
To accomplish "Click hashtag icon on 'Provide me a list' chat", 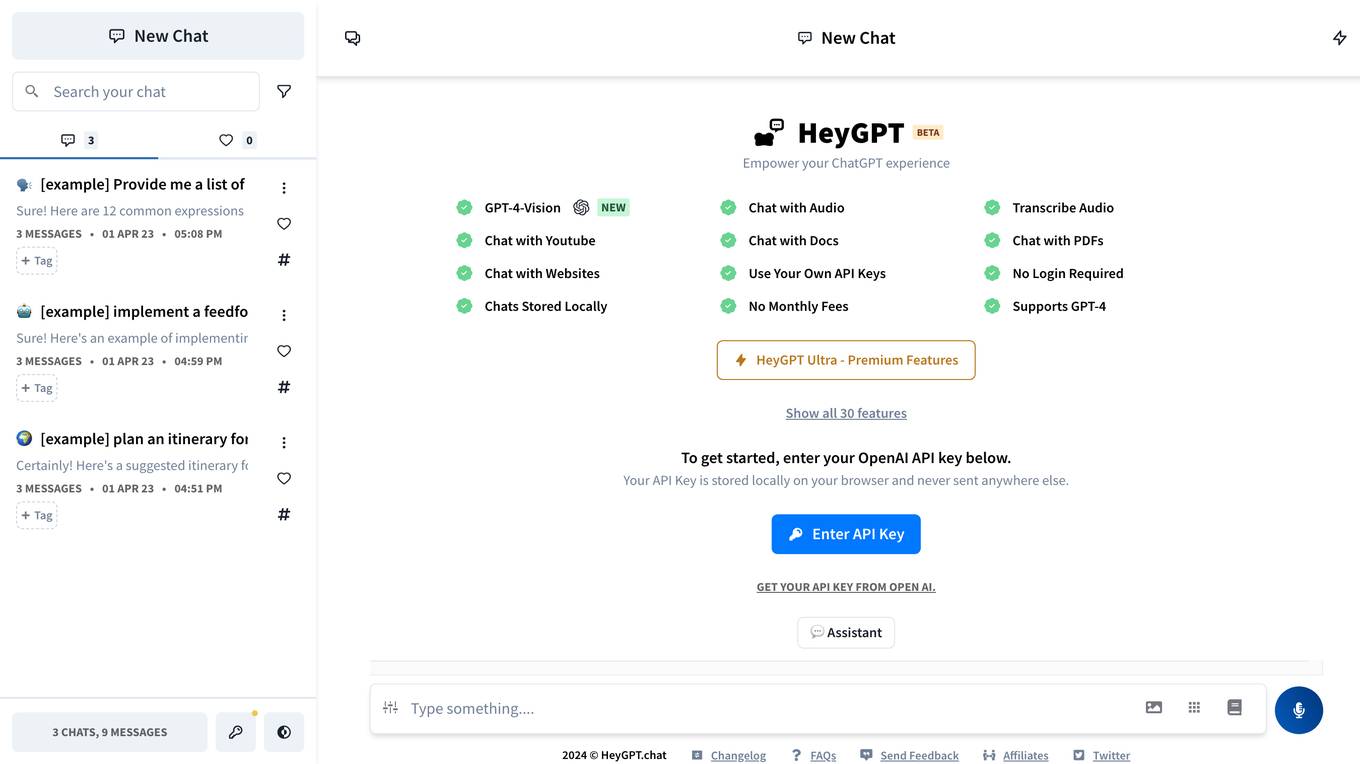I will pyautogui.click(x=284, y=260).
